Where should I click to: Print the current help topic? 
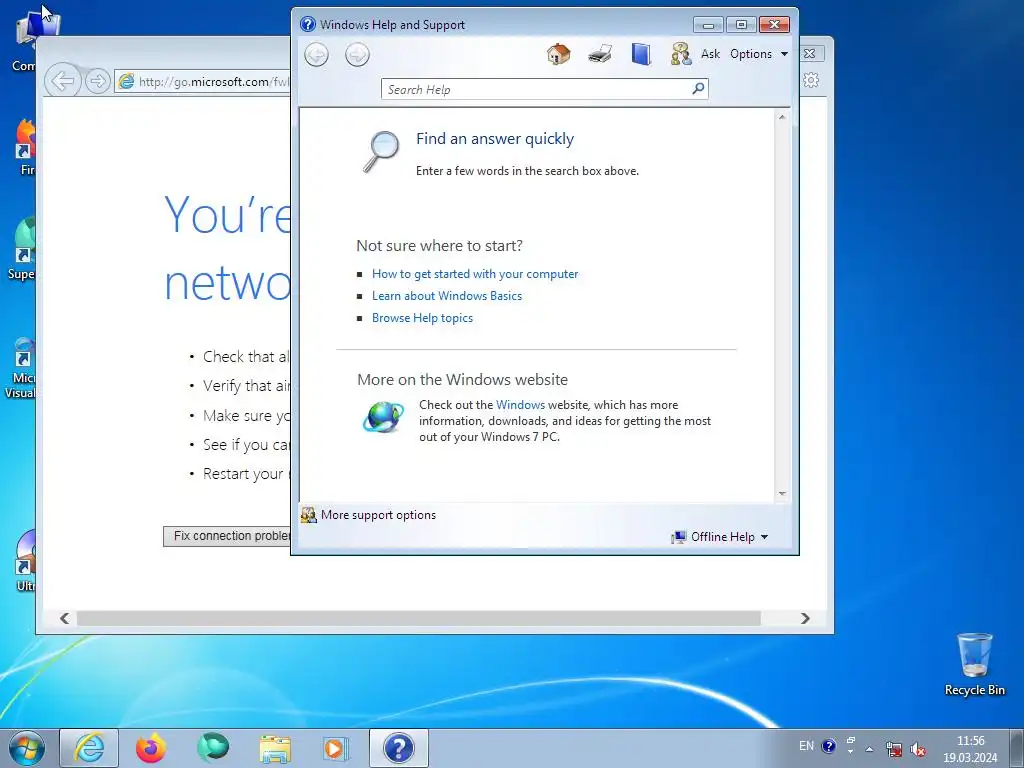(x=600, y=54)
